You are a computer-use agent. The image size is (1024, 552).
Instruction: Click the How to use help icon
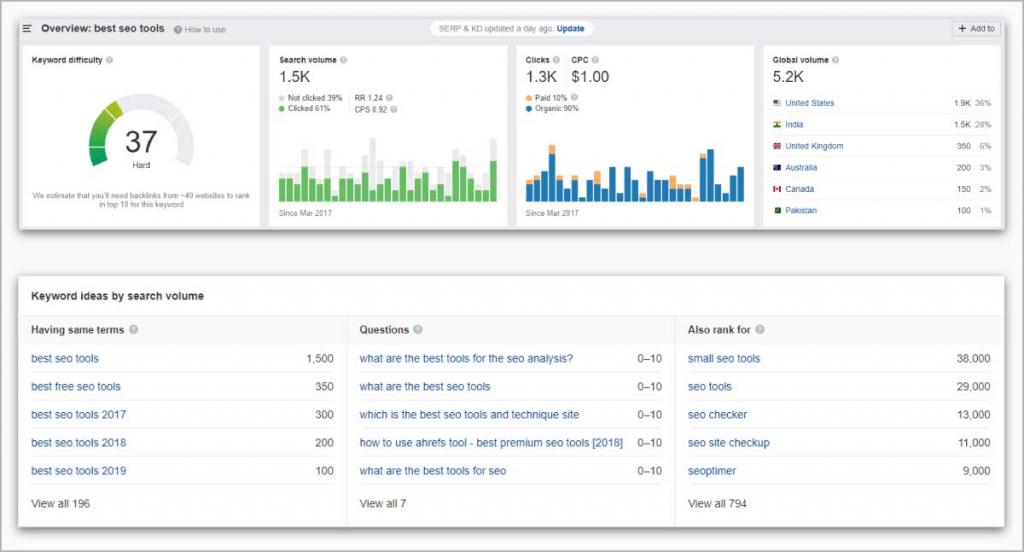click(x=178, y=29)
